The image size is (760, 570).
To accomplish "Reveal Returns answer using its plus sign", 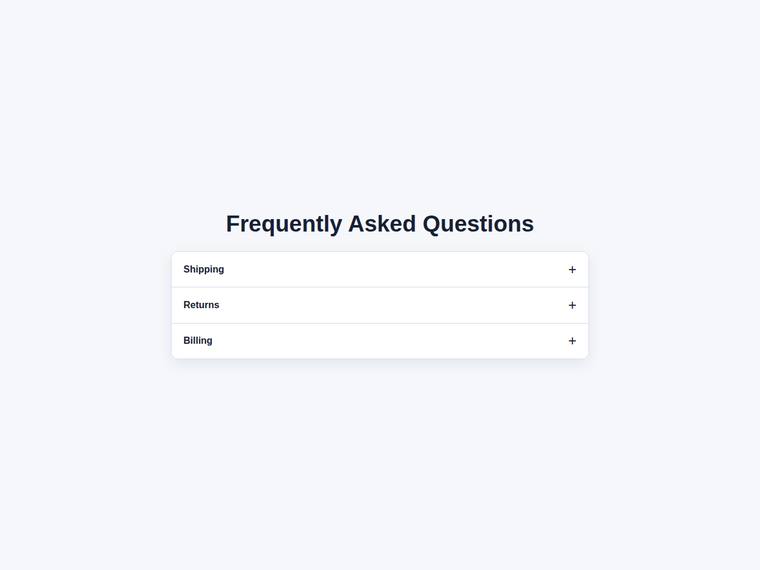I will [x=572, y=305].
